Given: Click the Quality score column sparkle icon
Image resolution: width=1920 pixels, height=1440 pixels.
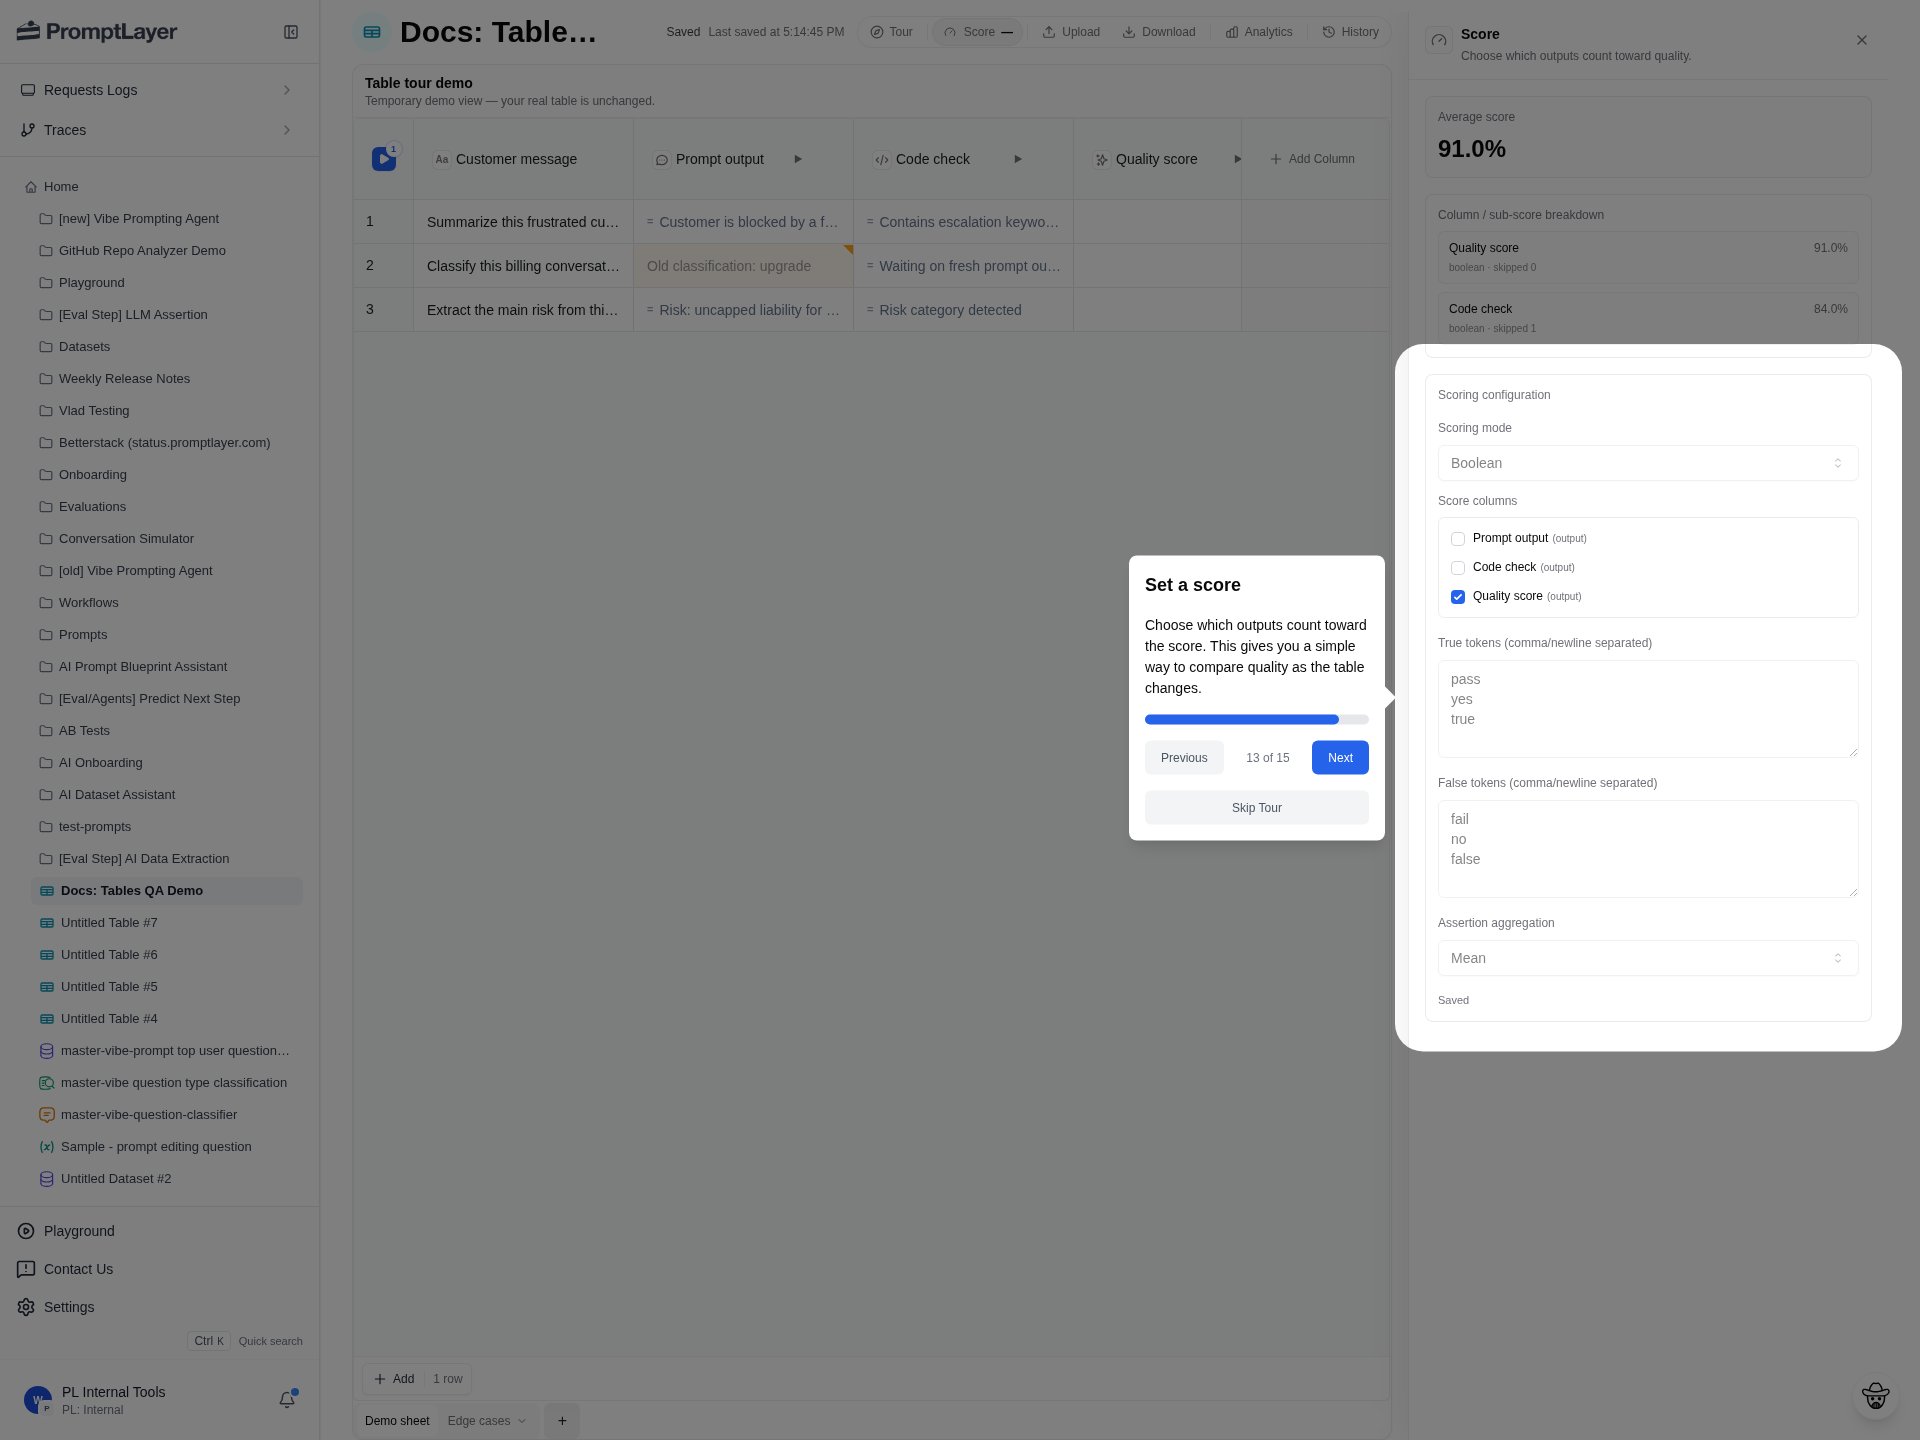Looking at the screenshot, I should tap(1101, 160).
